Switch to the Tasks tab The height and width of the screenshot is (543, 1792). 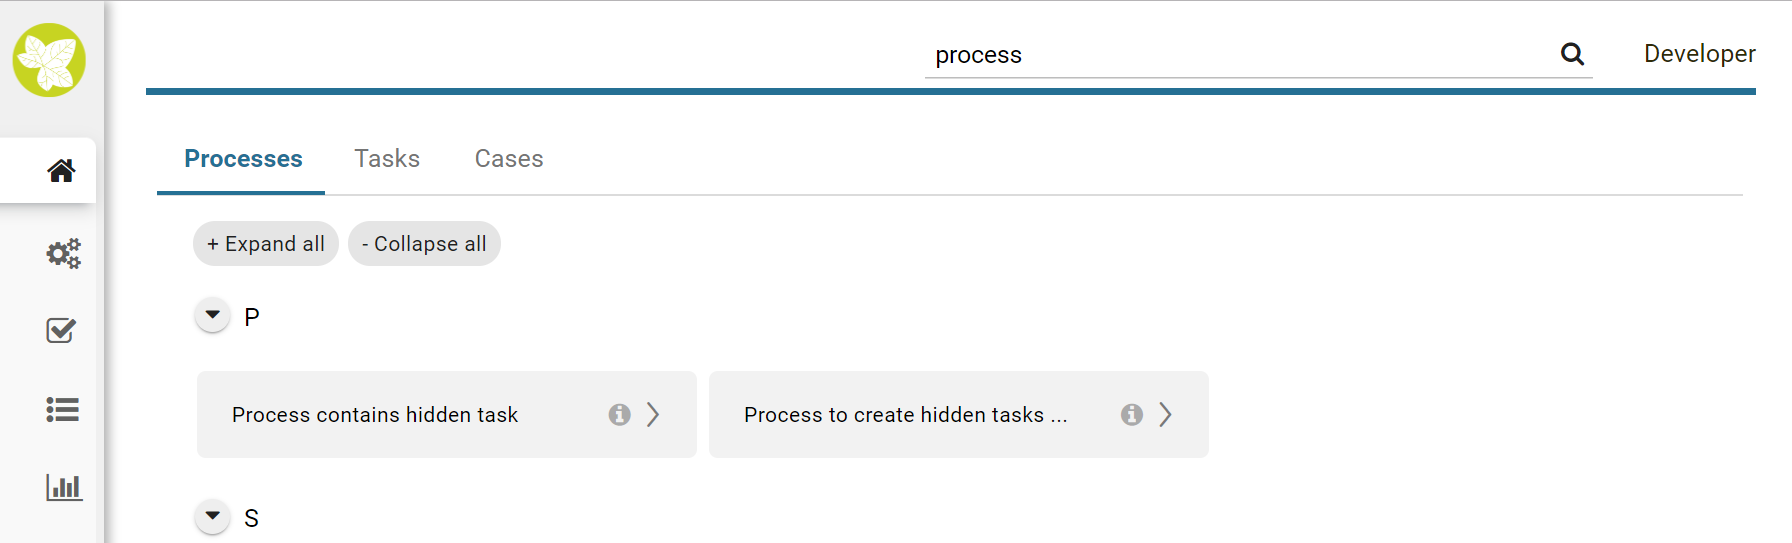(387, 158)
